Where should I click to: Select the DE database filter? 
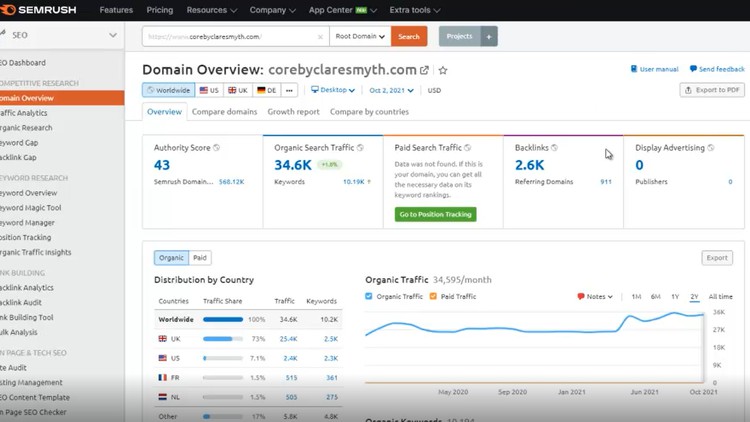click(x=266, y=90)
